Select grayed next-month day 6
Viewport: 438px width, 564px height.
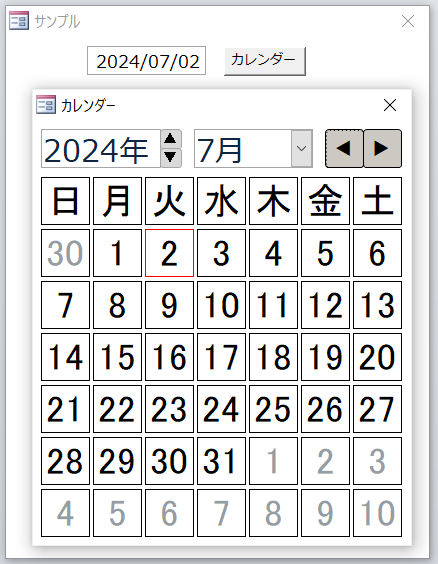click(x=169, y=513)
